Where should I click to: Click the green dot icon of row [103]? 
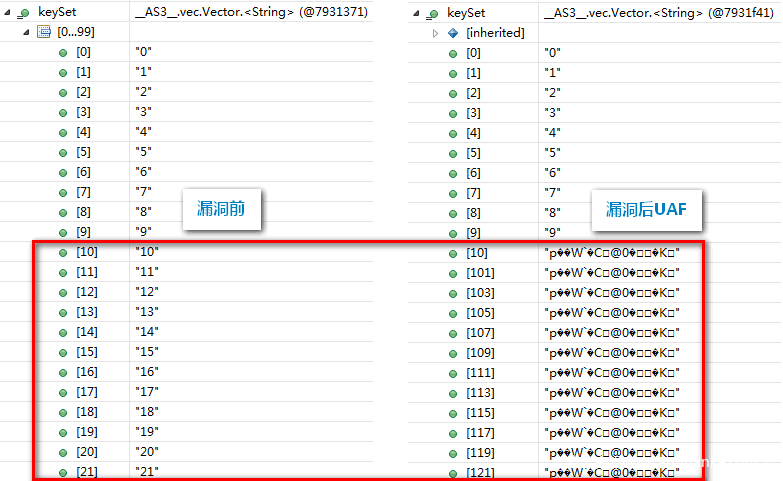[453, 294]
